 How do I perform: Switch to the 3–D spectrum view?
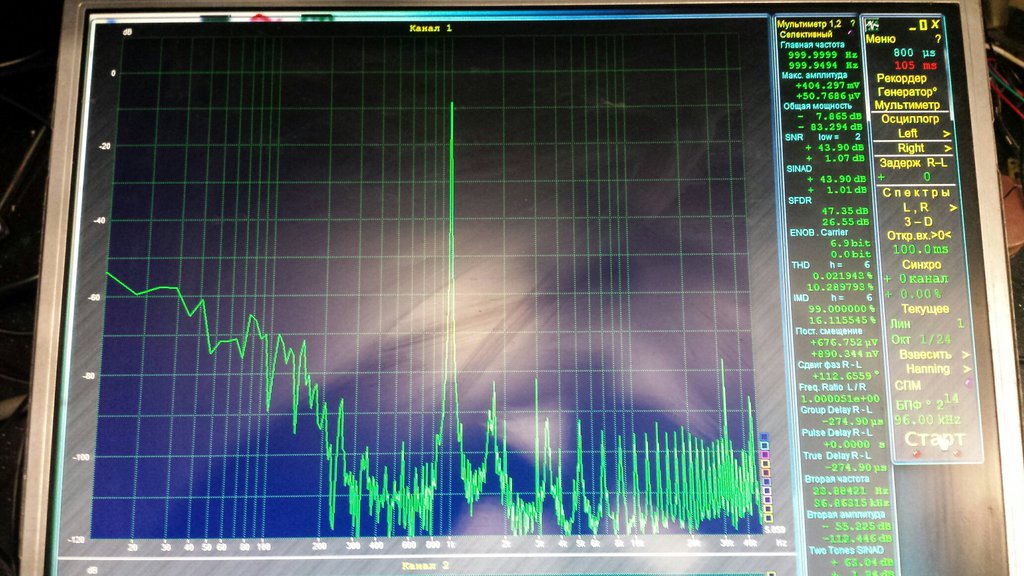(918, 221)
